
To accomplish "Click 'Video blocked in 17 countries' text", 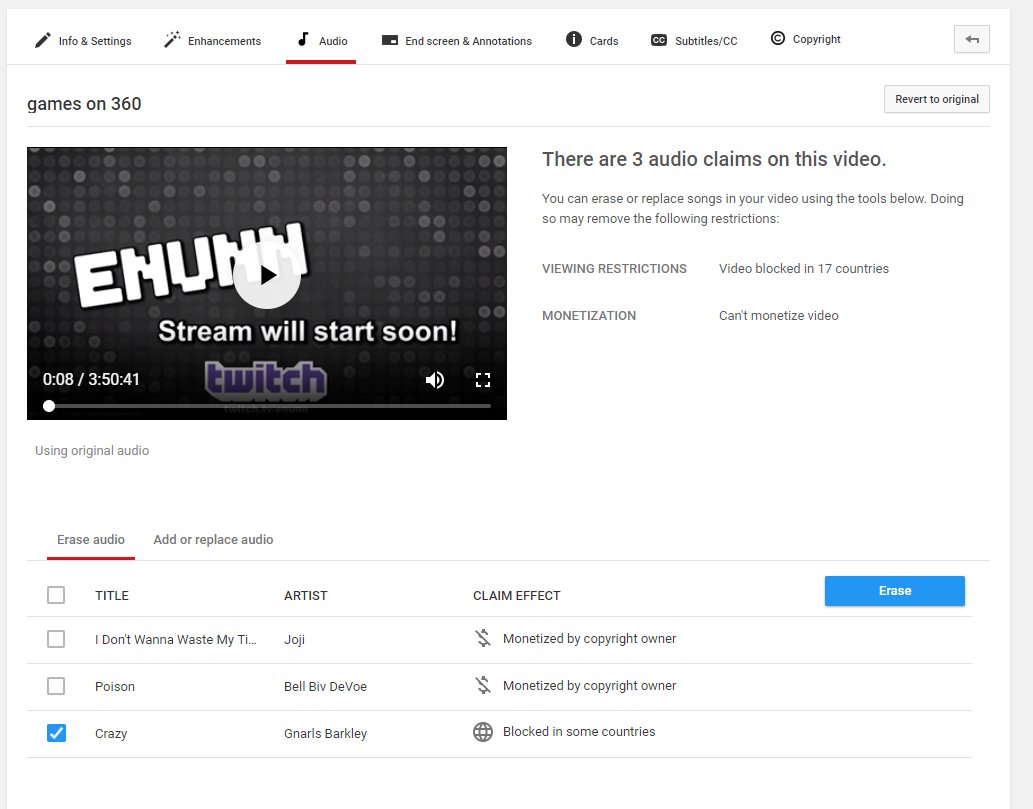I will tap(804, 268).
